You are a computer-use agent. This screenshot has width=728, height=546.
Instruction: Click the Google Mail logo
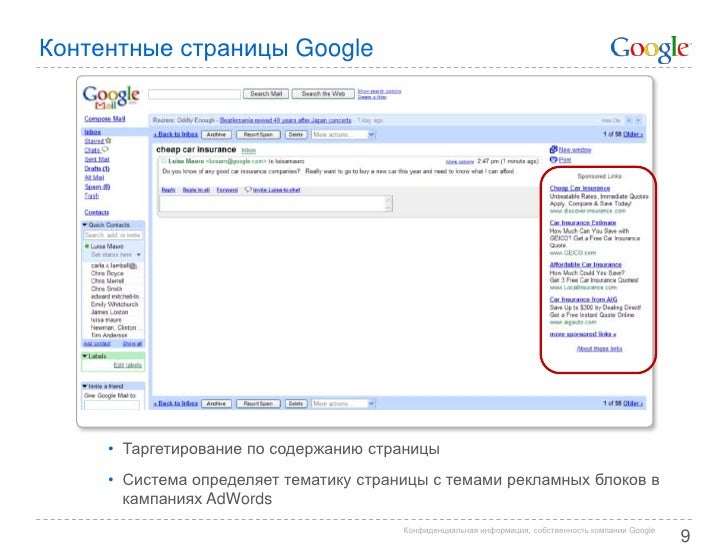(x=111, y=97)
